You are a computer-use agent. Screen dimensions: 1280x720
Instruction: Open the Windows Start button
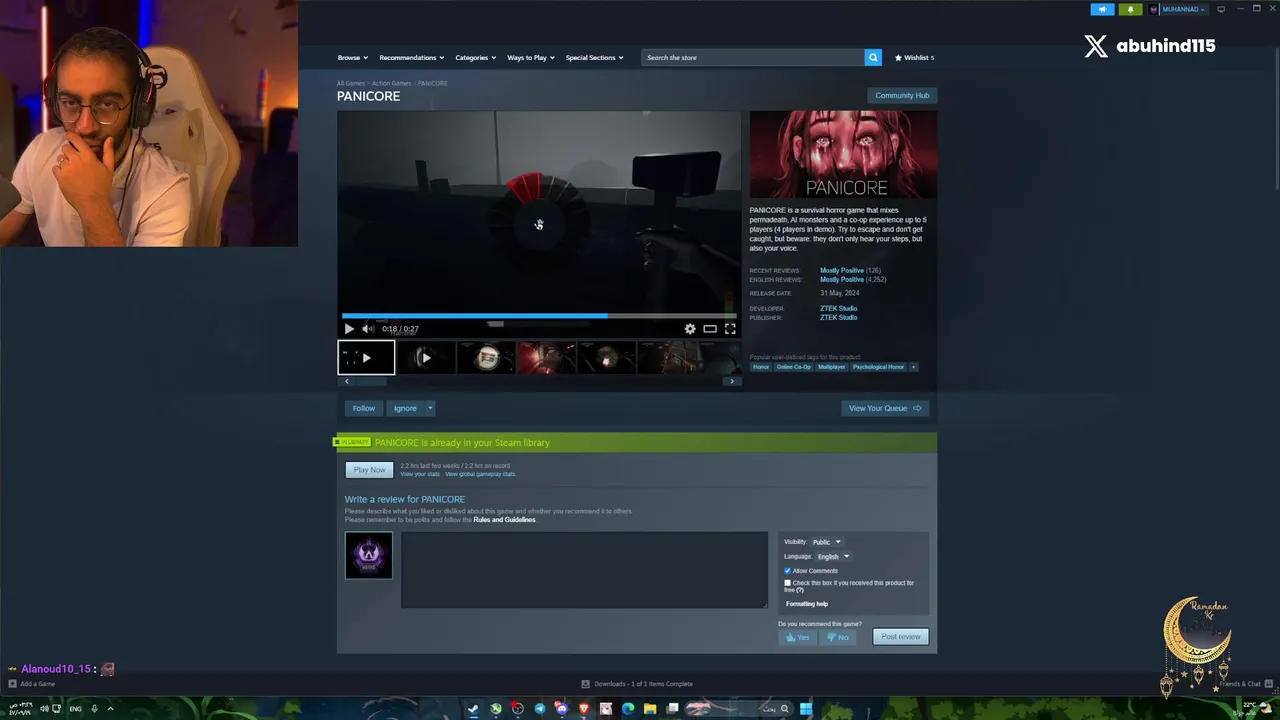806,709
